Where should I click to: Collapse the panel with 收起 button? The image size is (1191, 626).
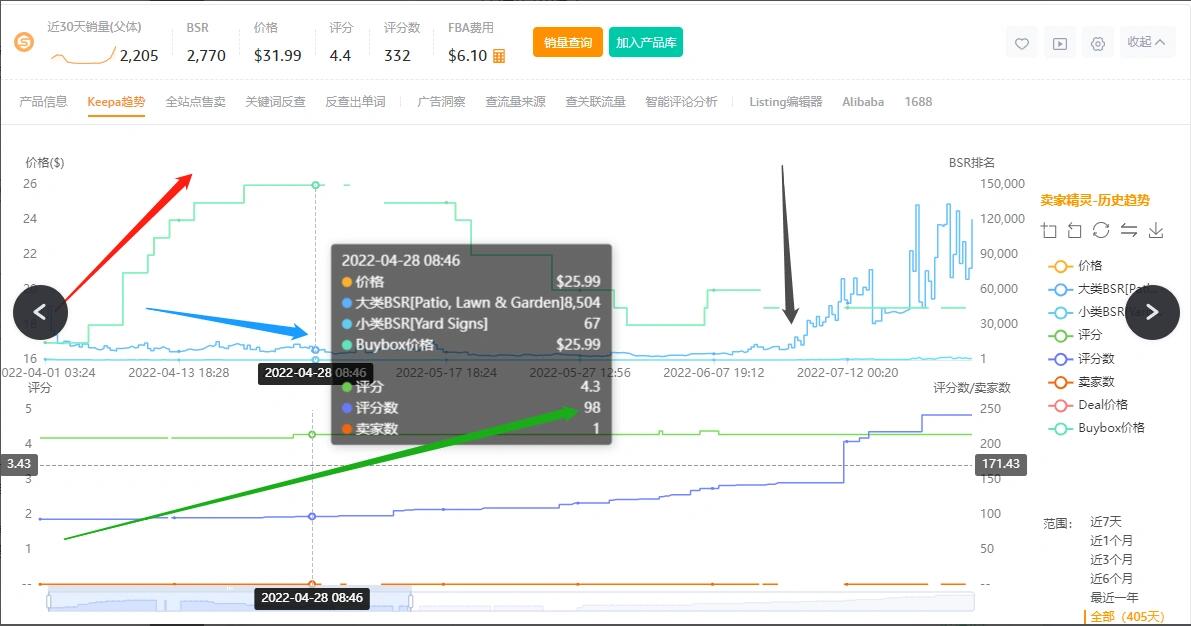click(x=1146, y=42)
